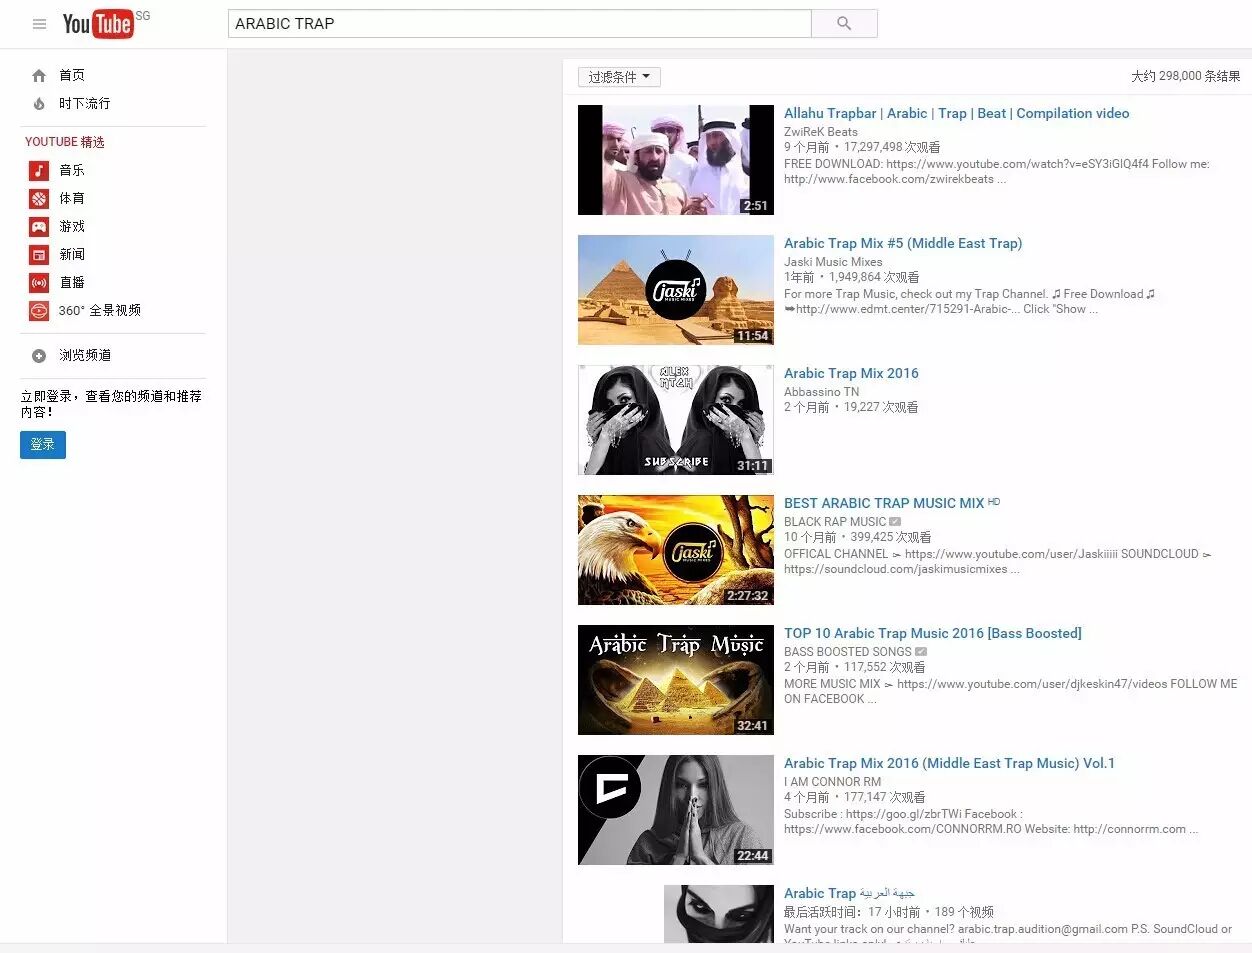Select 游戏 in the sidebar

tap(72, 227)
